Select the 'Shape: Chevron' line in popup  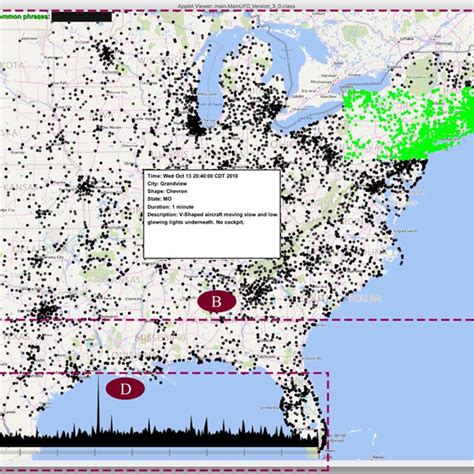click(x=167, y=191)
